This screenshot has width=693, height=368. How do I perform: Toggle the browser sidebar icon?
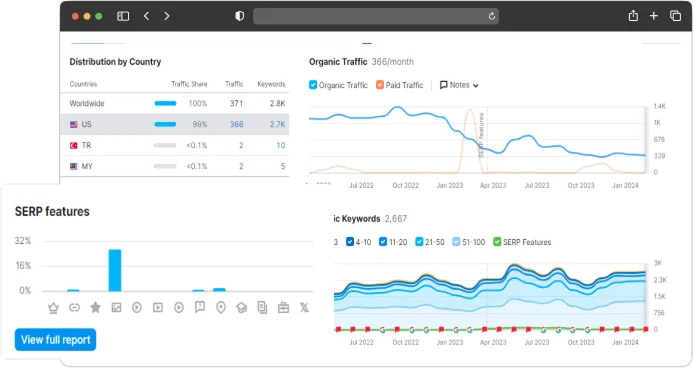tap(123, 16)
